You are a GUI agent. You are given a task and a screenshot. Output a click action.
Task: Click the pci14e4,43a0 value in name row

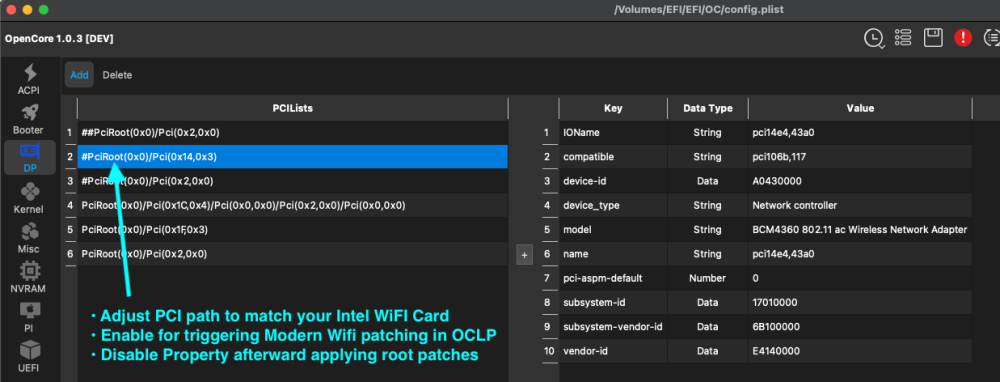pyautogui.click(x=860, y=254)
